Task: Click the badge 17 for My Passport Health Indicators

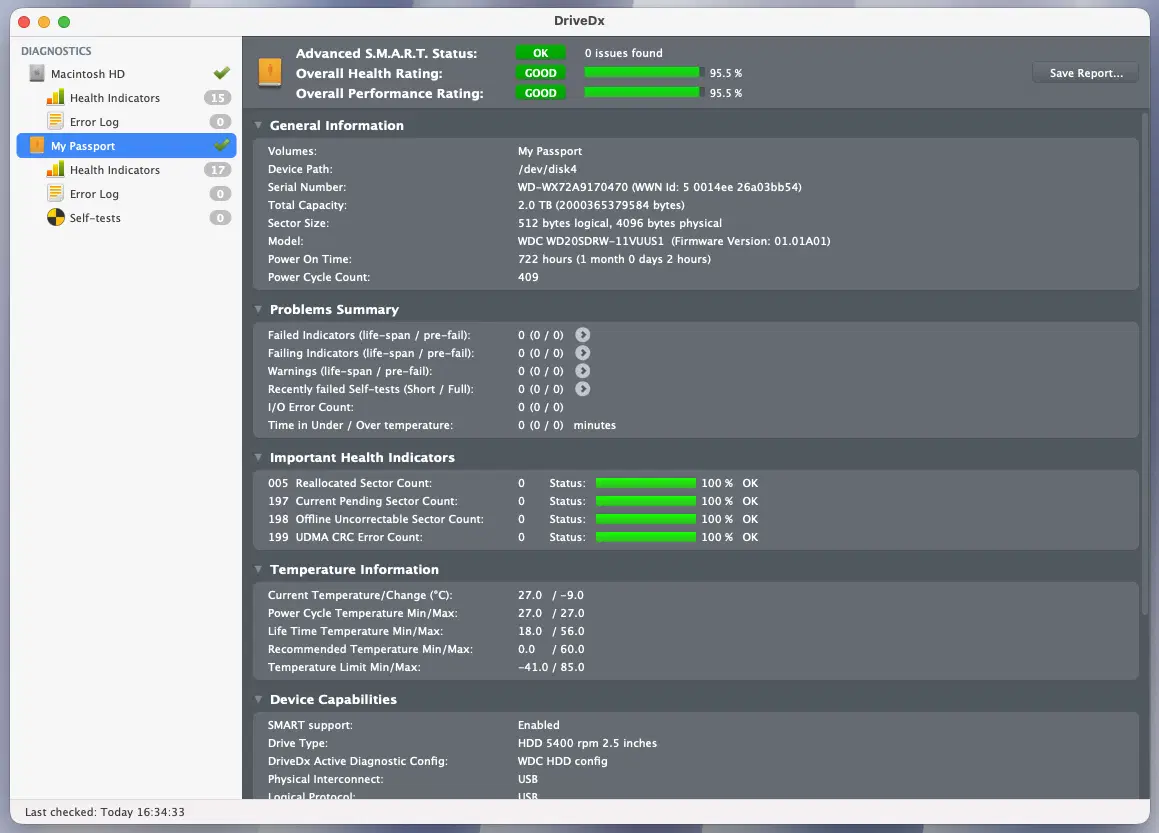Action: point(217,169)
